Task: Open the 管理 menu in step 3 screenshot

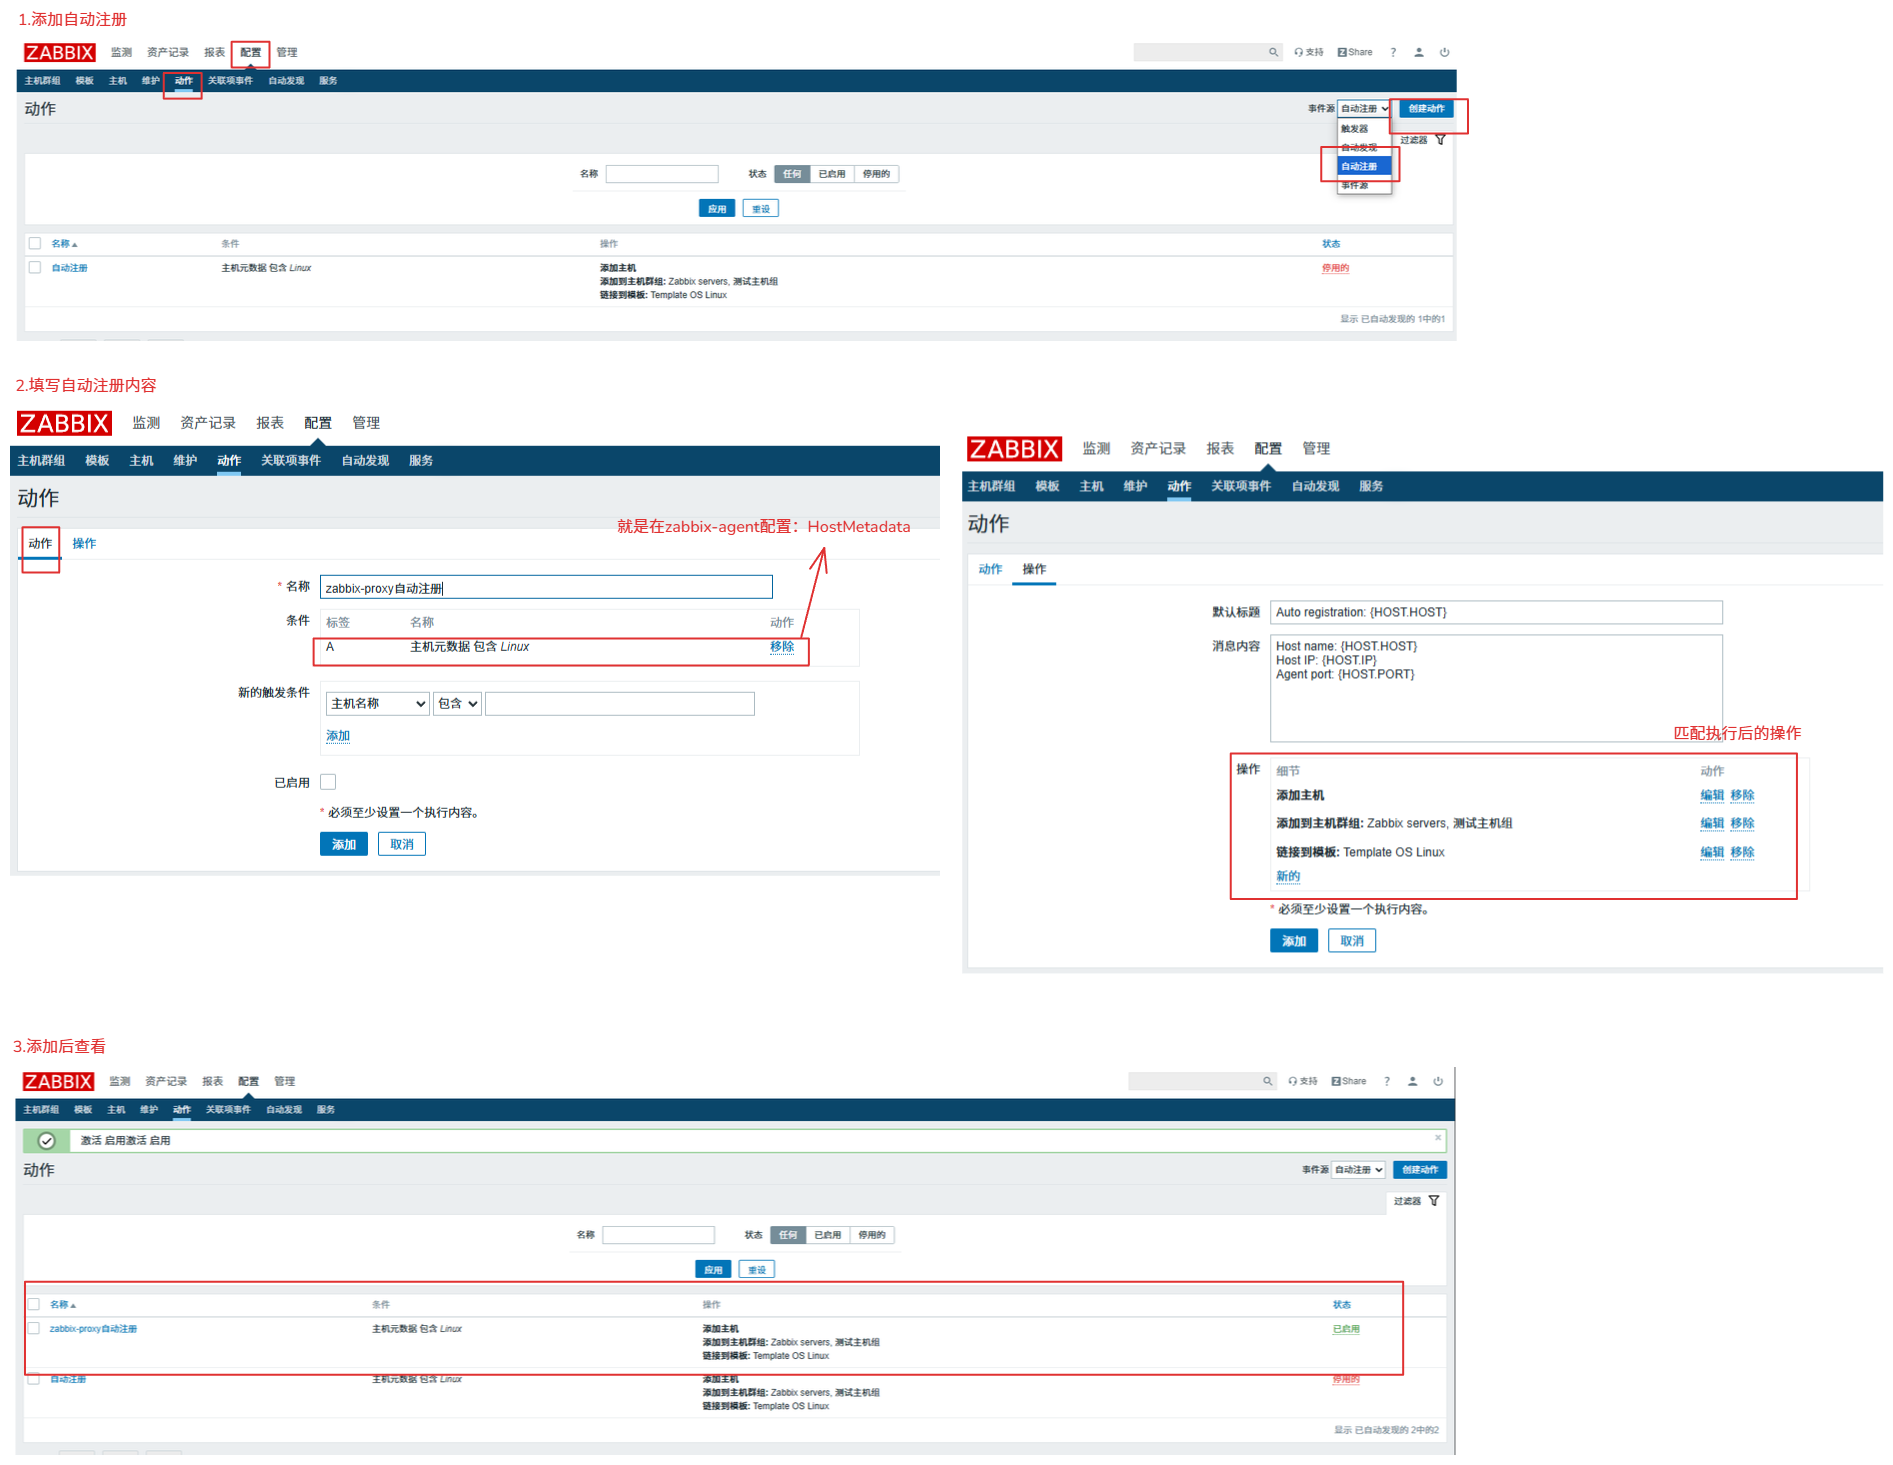Action: tap(285, 1081)
